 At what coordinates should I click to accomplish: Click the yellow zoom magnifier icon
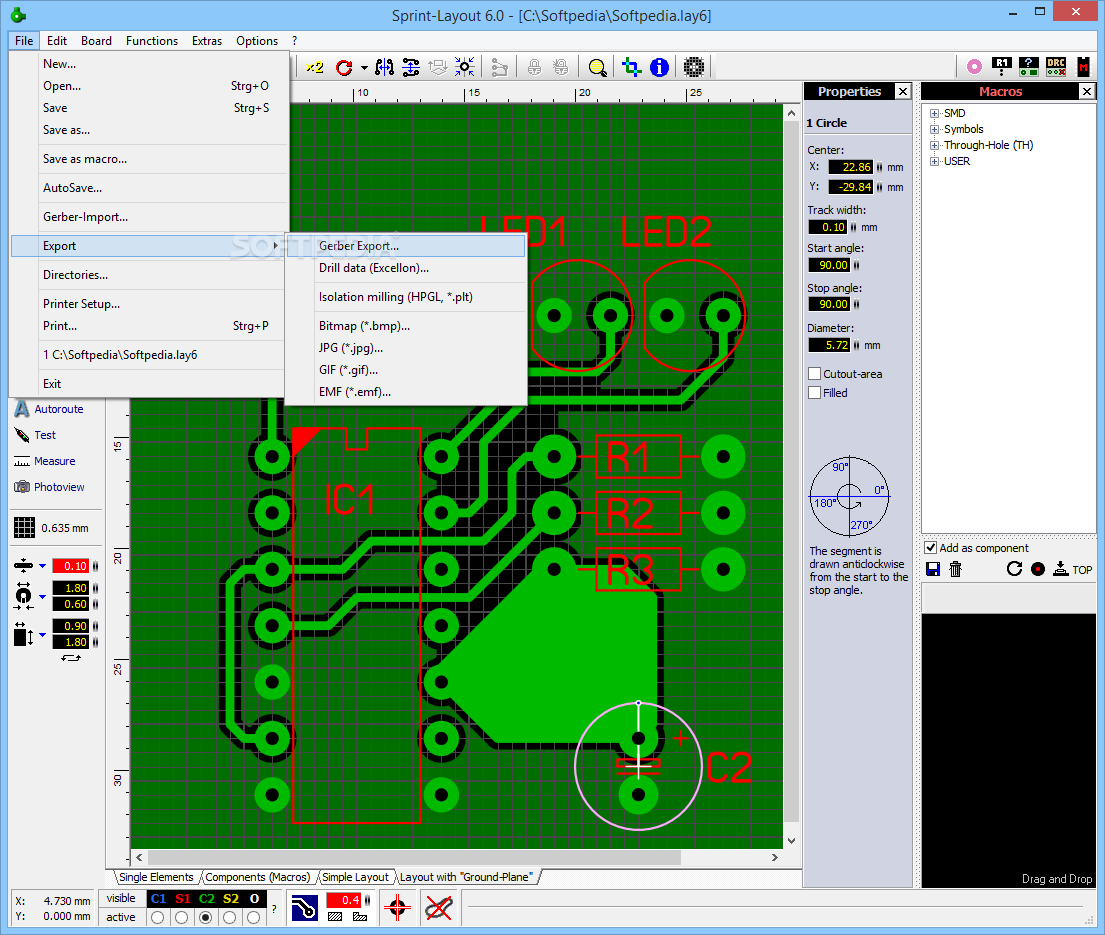click(598, 68)
